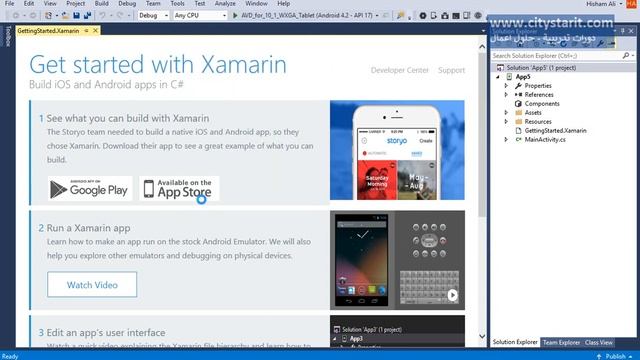
Task: Open the Edit menu
Action: 29,4
